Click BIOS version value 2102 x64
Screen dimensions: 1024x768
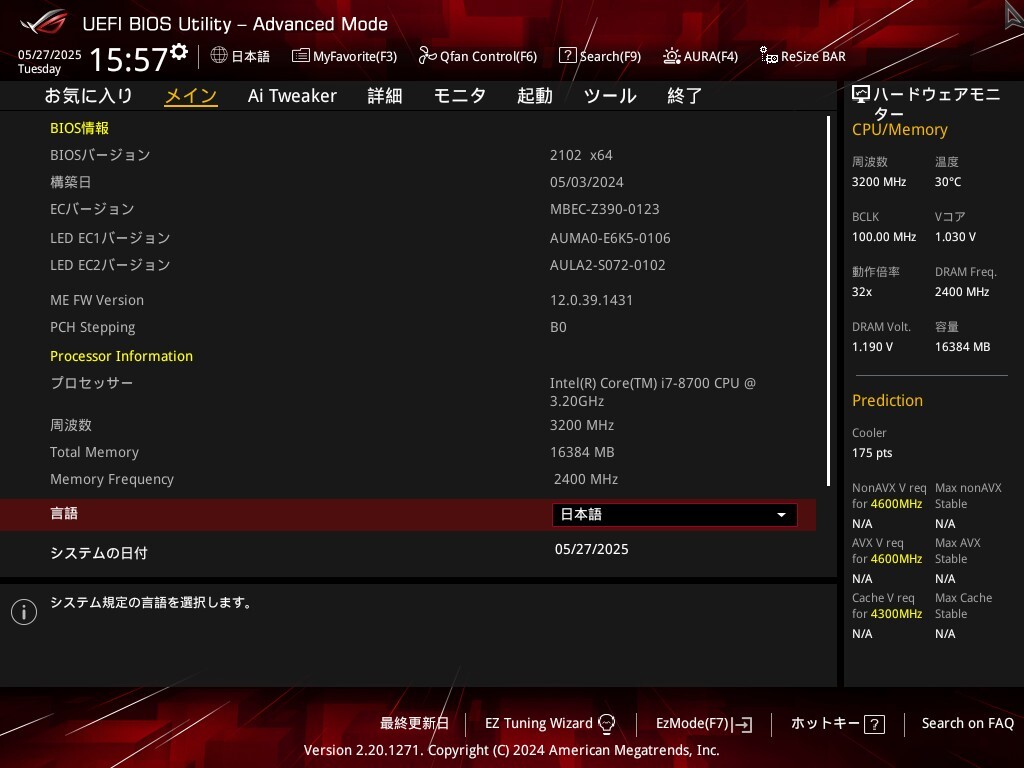581,155
